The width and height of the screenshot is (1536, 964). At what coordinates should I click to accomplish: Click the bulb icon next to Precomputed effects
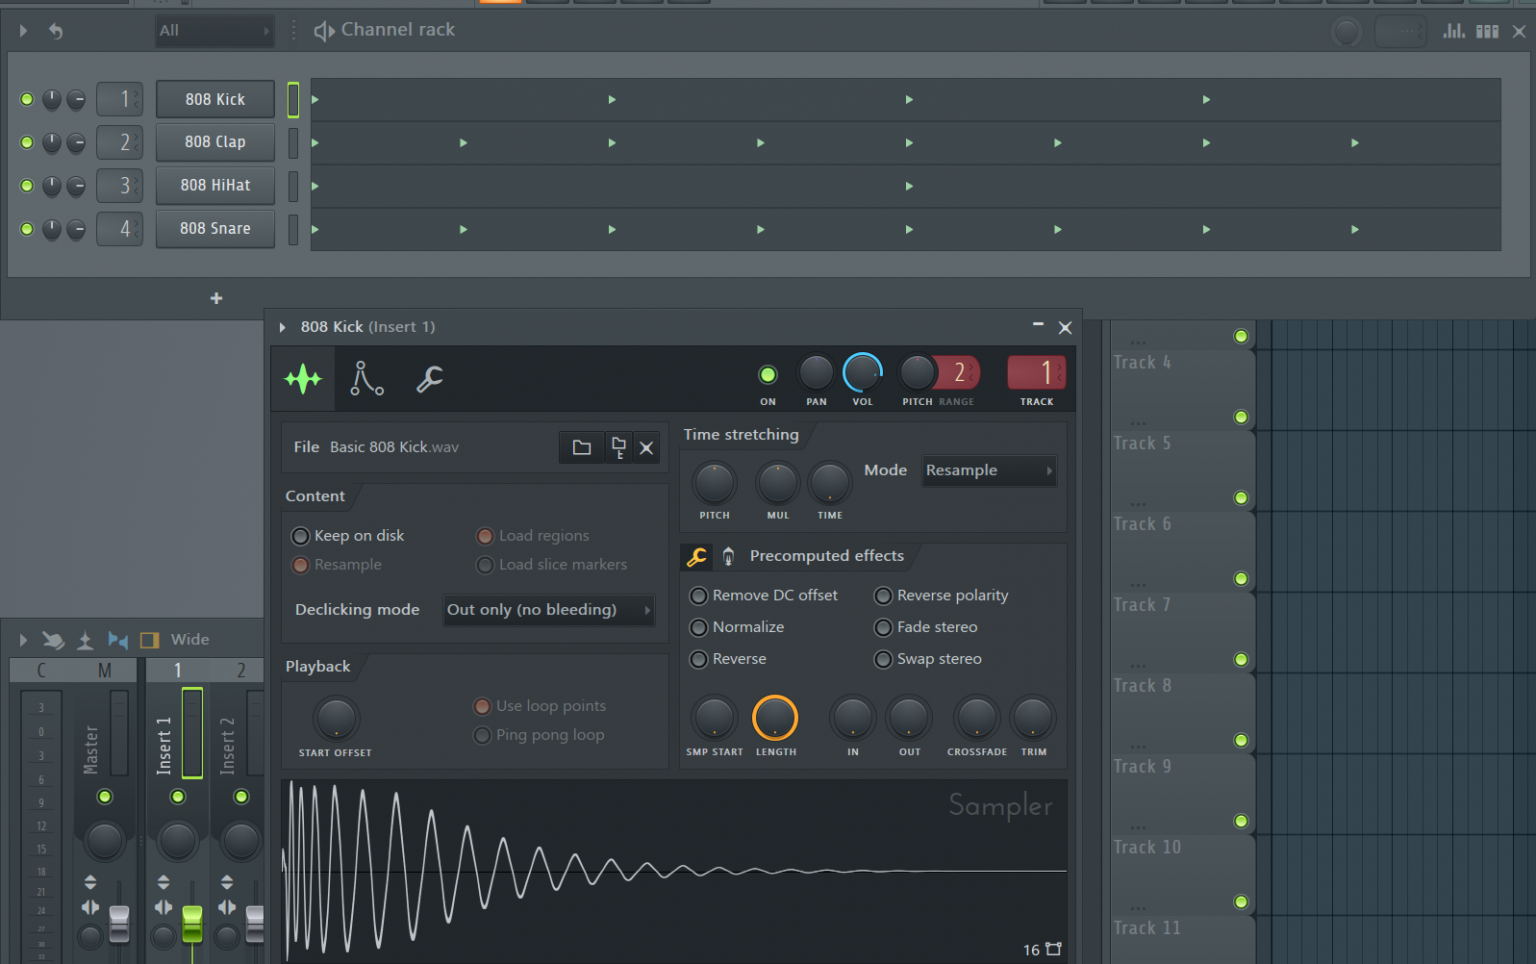(727, 556)
